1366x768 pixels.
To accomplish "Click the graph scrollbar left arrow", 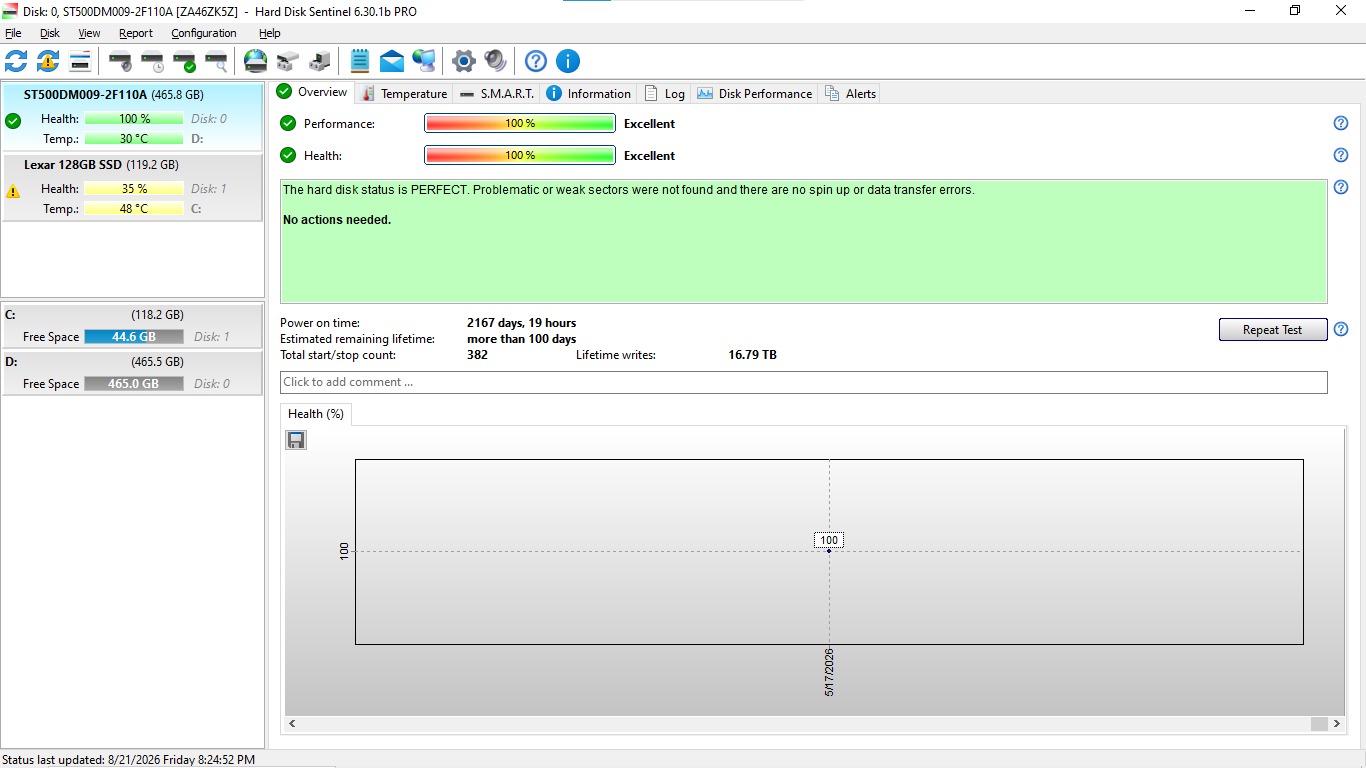I will tap(292, 723).
